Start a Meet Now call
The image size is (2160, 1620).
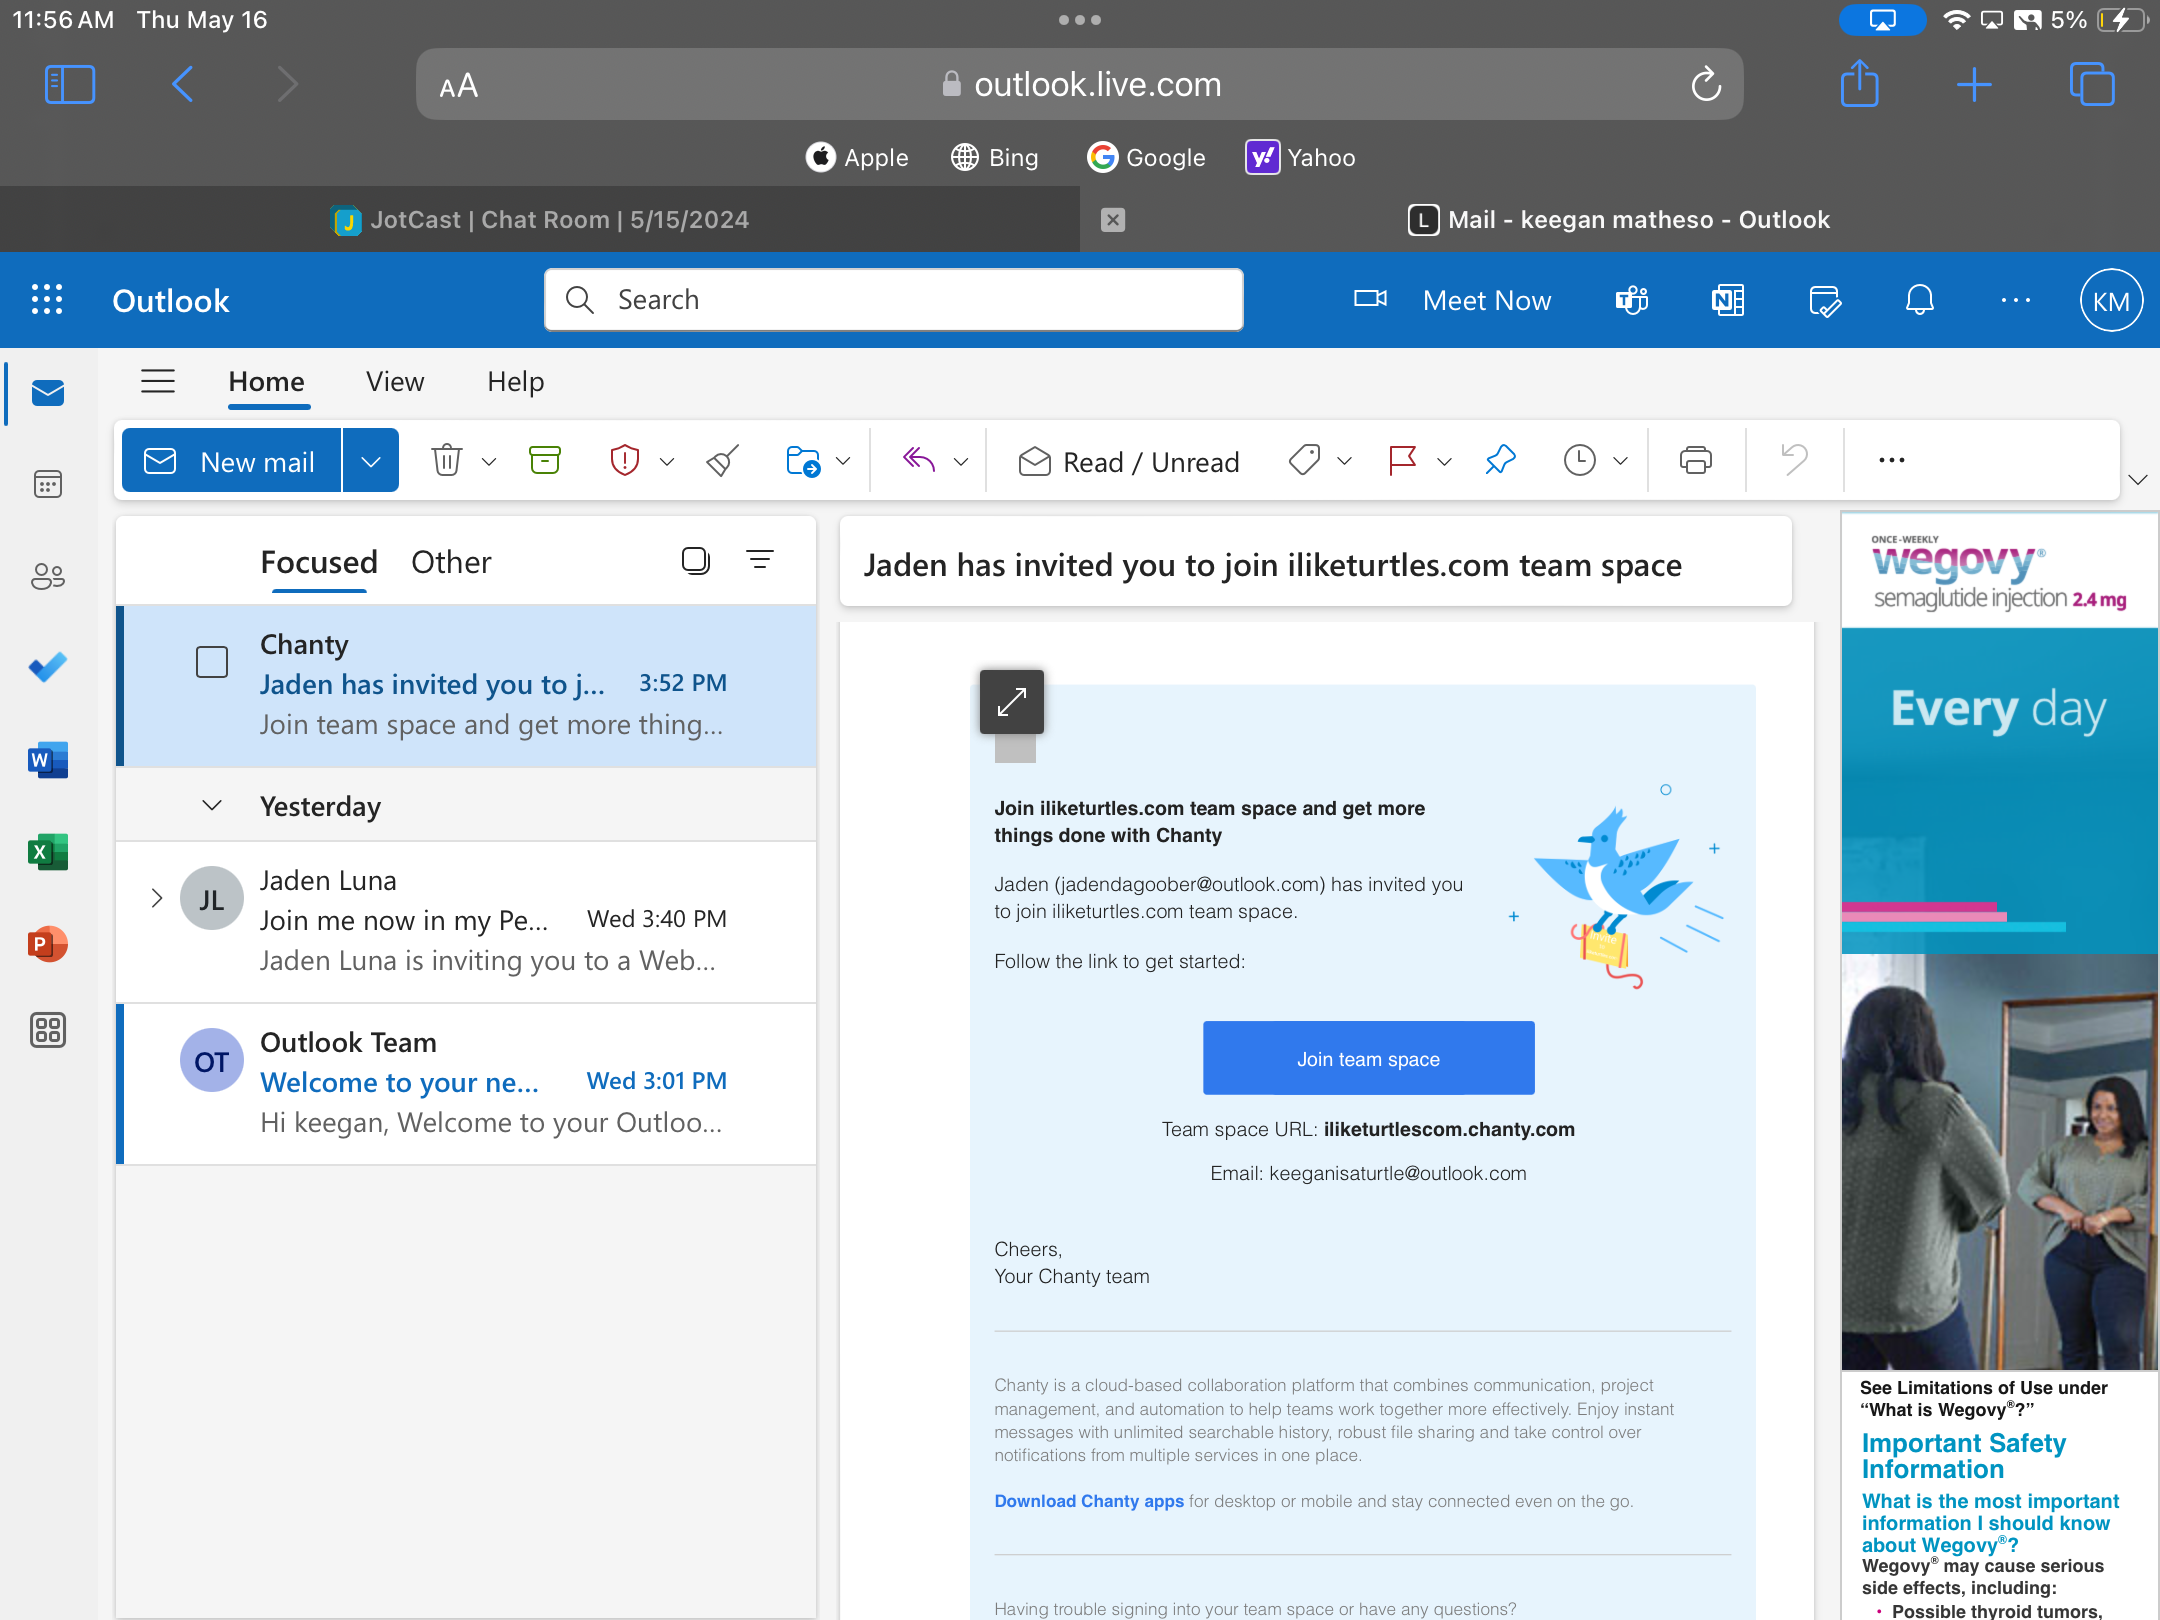tap(1453, 300)
